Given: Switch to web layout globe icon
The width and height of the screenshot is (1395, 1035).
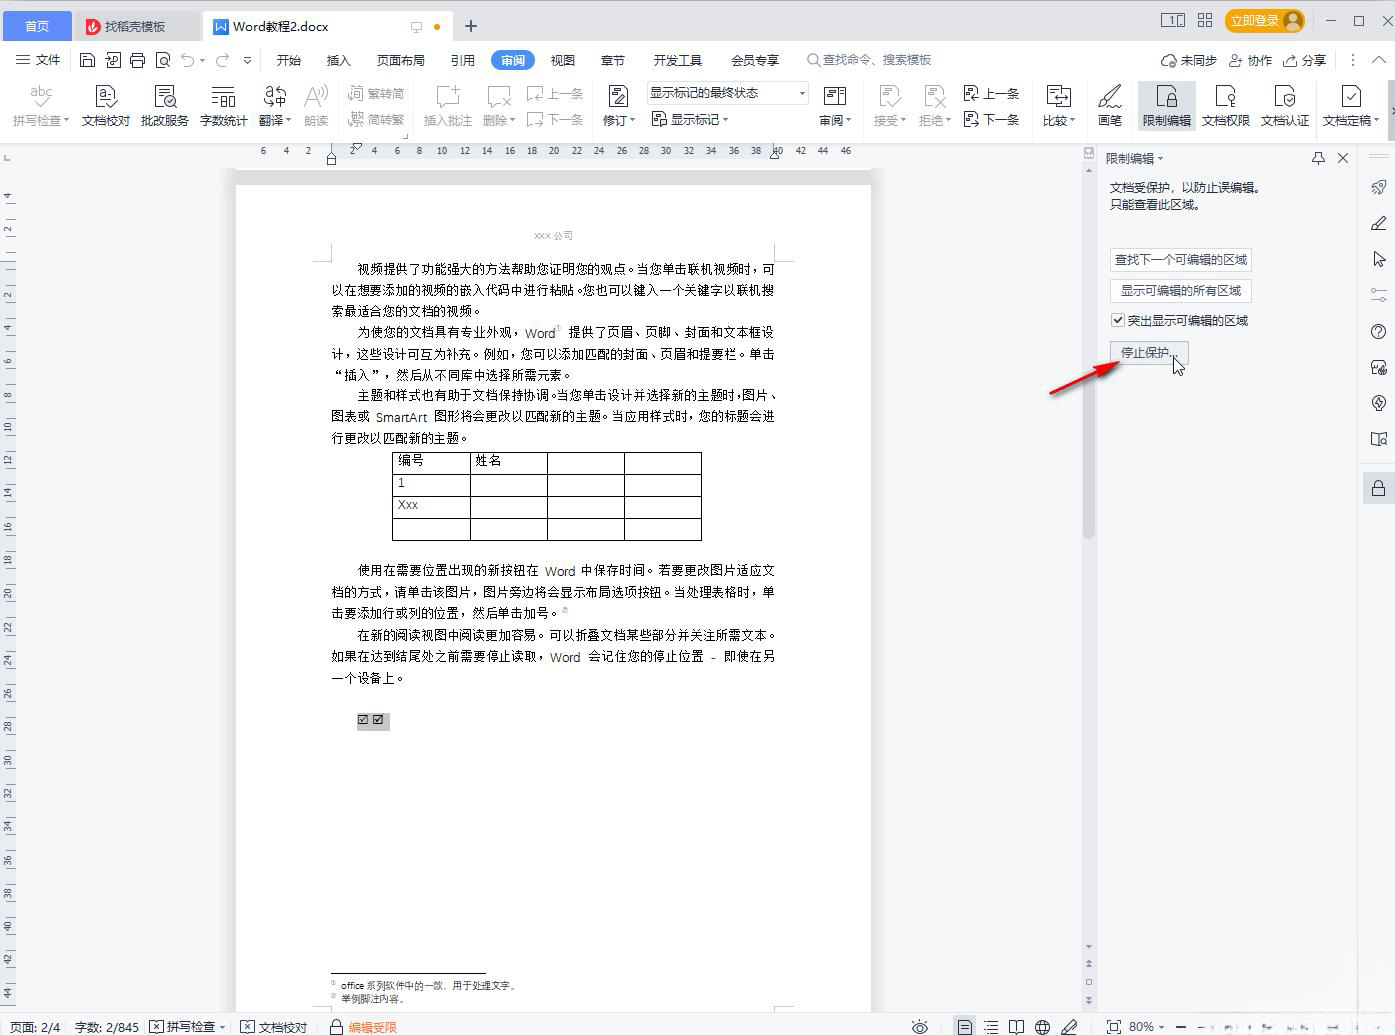Looking at the screenshot, I should click(x=1042, y=1026).
